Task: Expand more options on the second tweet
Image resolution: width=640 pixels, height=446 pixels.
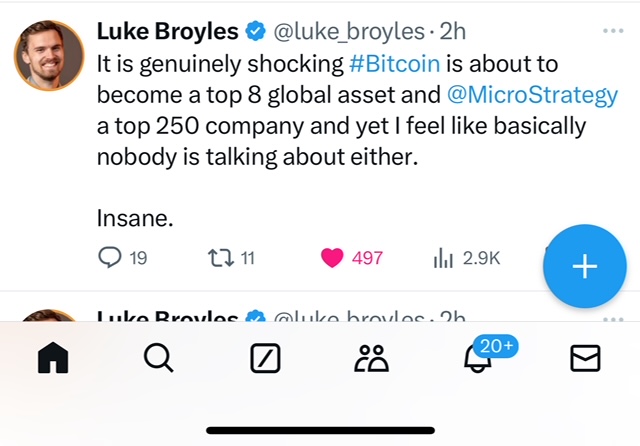Action: 612,319
